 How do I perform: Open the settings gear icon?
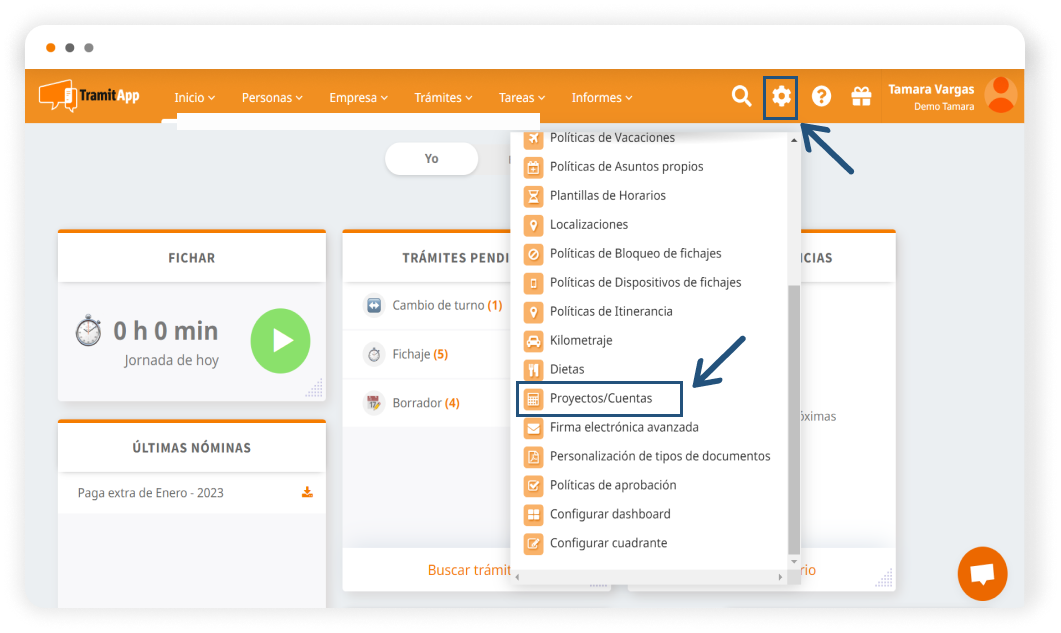click(780, 96)
